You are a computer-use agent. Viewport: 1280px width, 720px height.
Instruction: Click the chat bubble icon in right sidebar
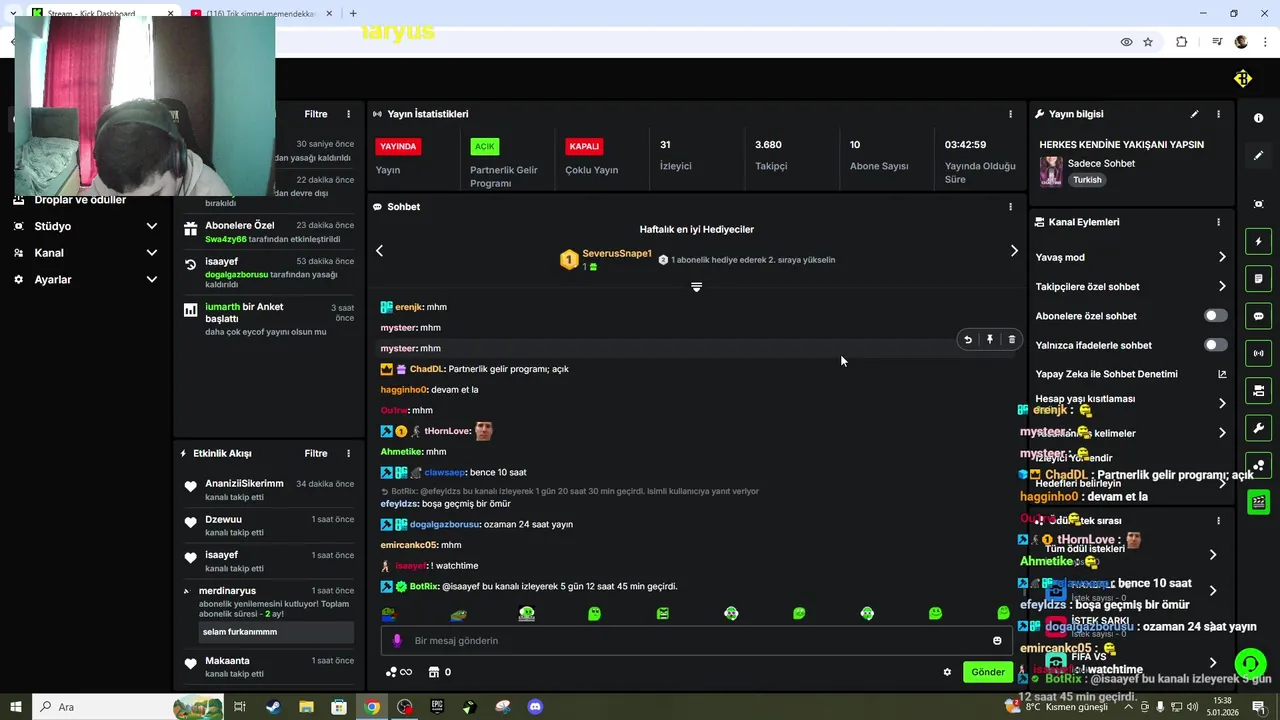click(x=1258, y=316)
